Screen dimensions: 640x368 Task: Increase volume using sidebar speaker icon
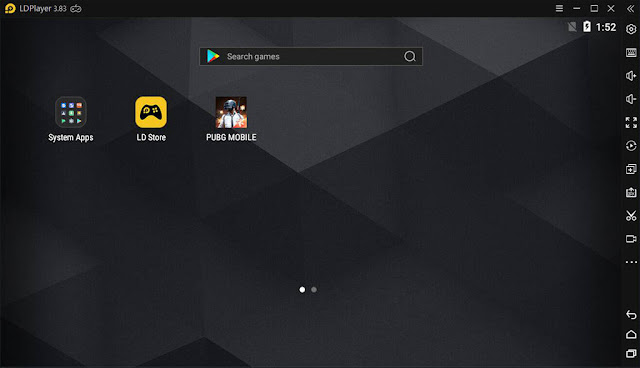click(x=631, y=76)
